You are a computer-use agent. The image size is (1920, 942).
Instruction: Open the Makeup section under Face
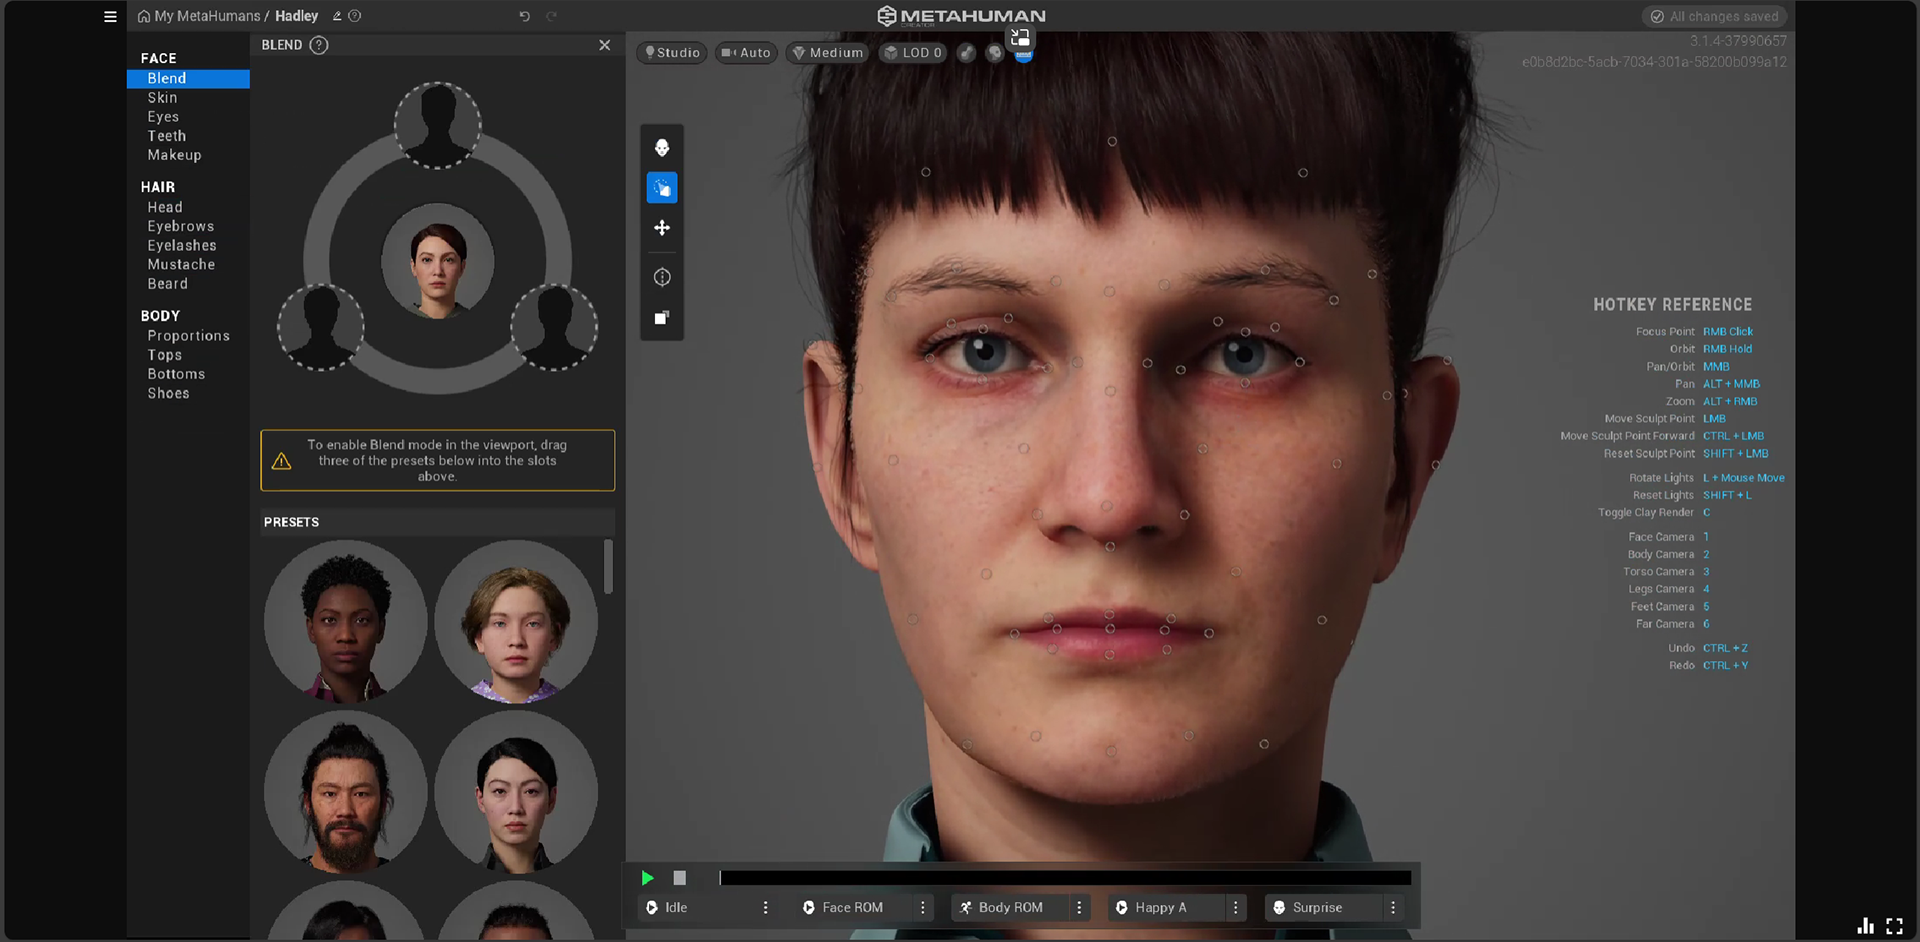[175, 155]
